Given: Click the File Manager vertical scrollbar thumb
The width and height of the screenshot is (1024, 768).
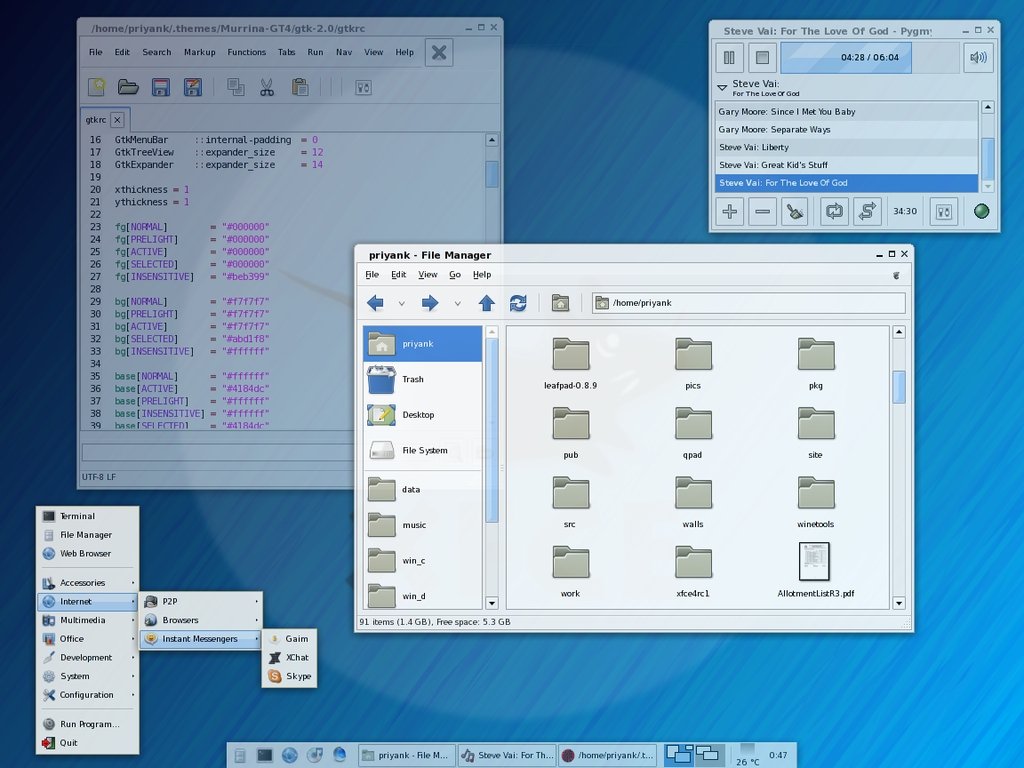Looking at the screenshot, I should [x=899, y=387].
